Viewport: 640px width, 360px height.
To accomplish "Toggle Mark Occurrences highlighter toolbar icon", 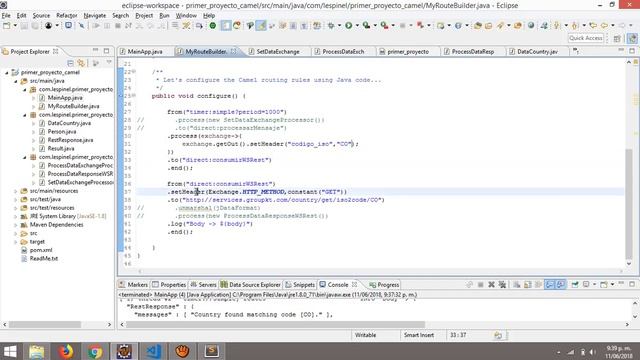I will click(261, 26).
